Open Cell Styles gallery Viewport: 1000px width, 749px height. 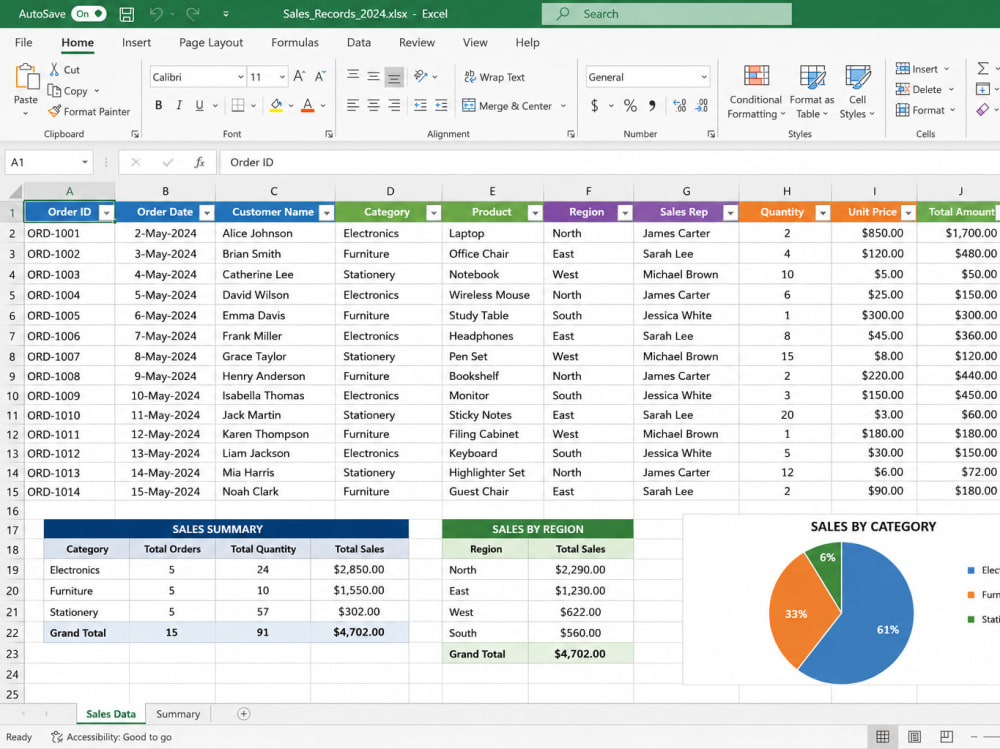point(857,92)
